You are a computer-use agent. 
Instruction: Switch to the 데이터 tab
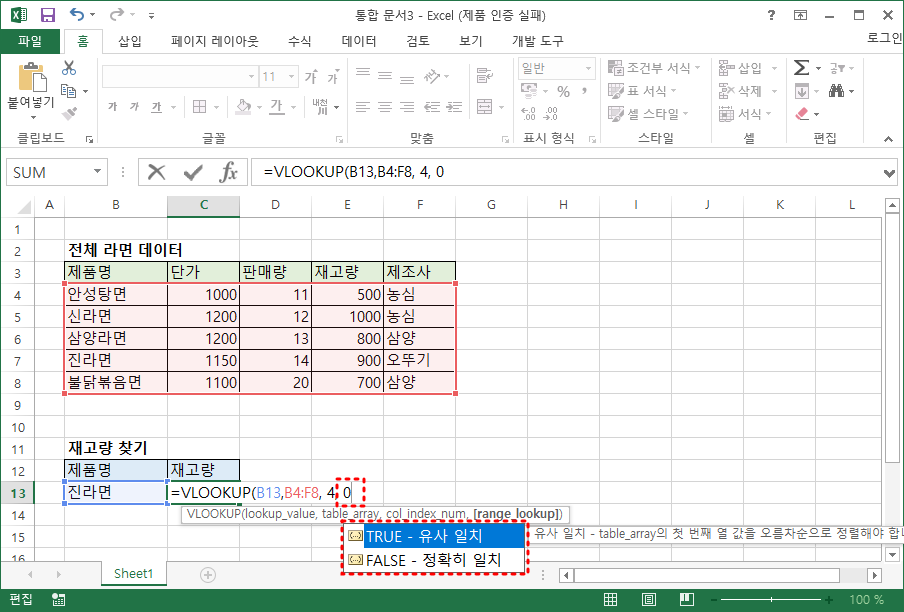(x=359, y=41)
